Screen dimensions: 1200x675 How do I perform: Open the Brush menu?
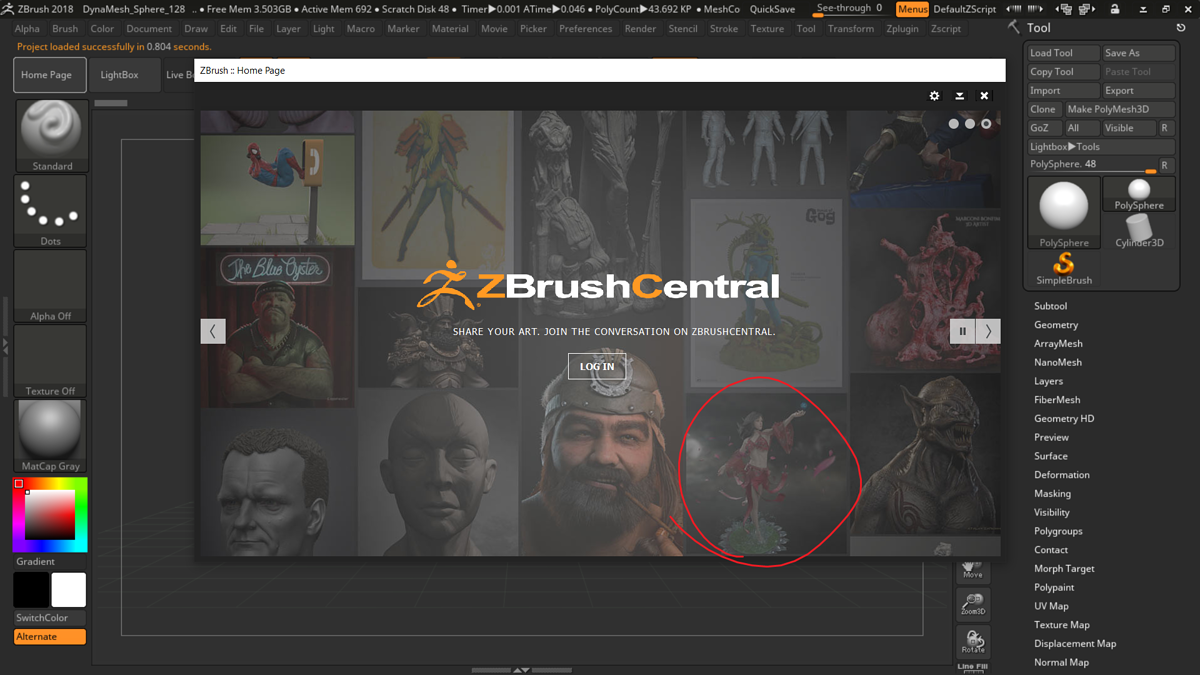(65, 29)
